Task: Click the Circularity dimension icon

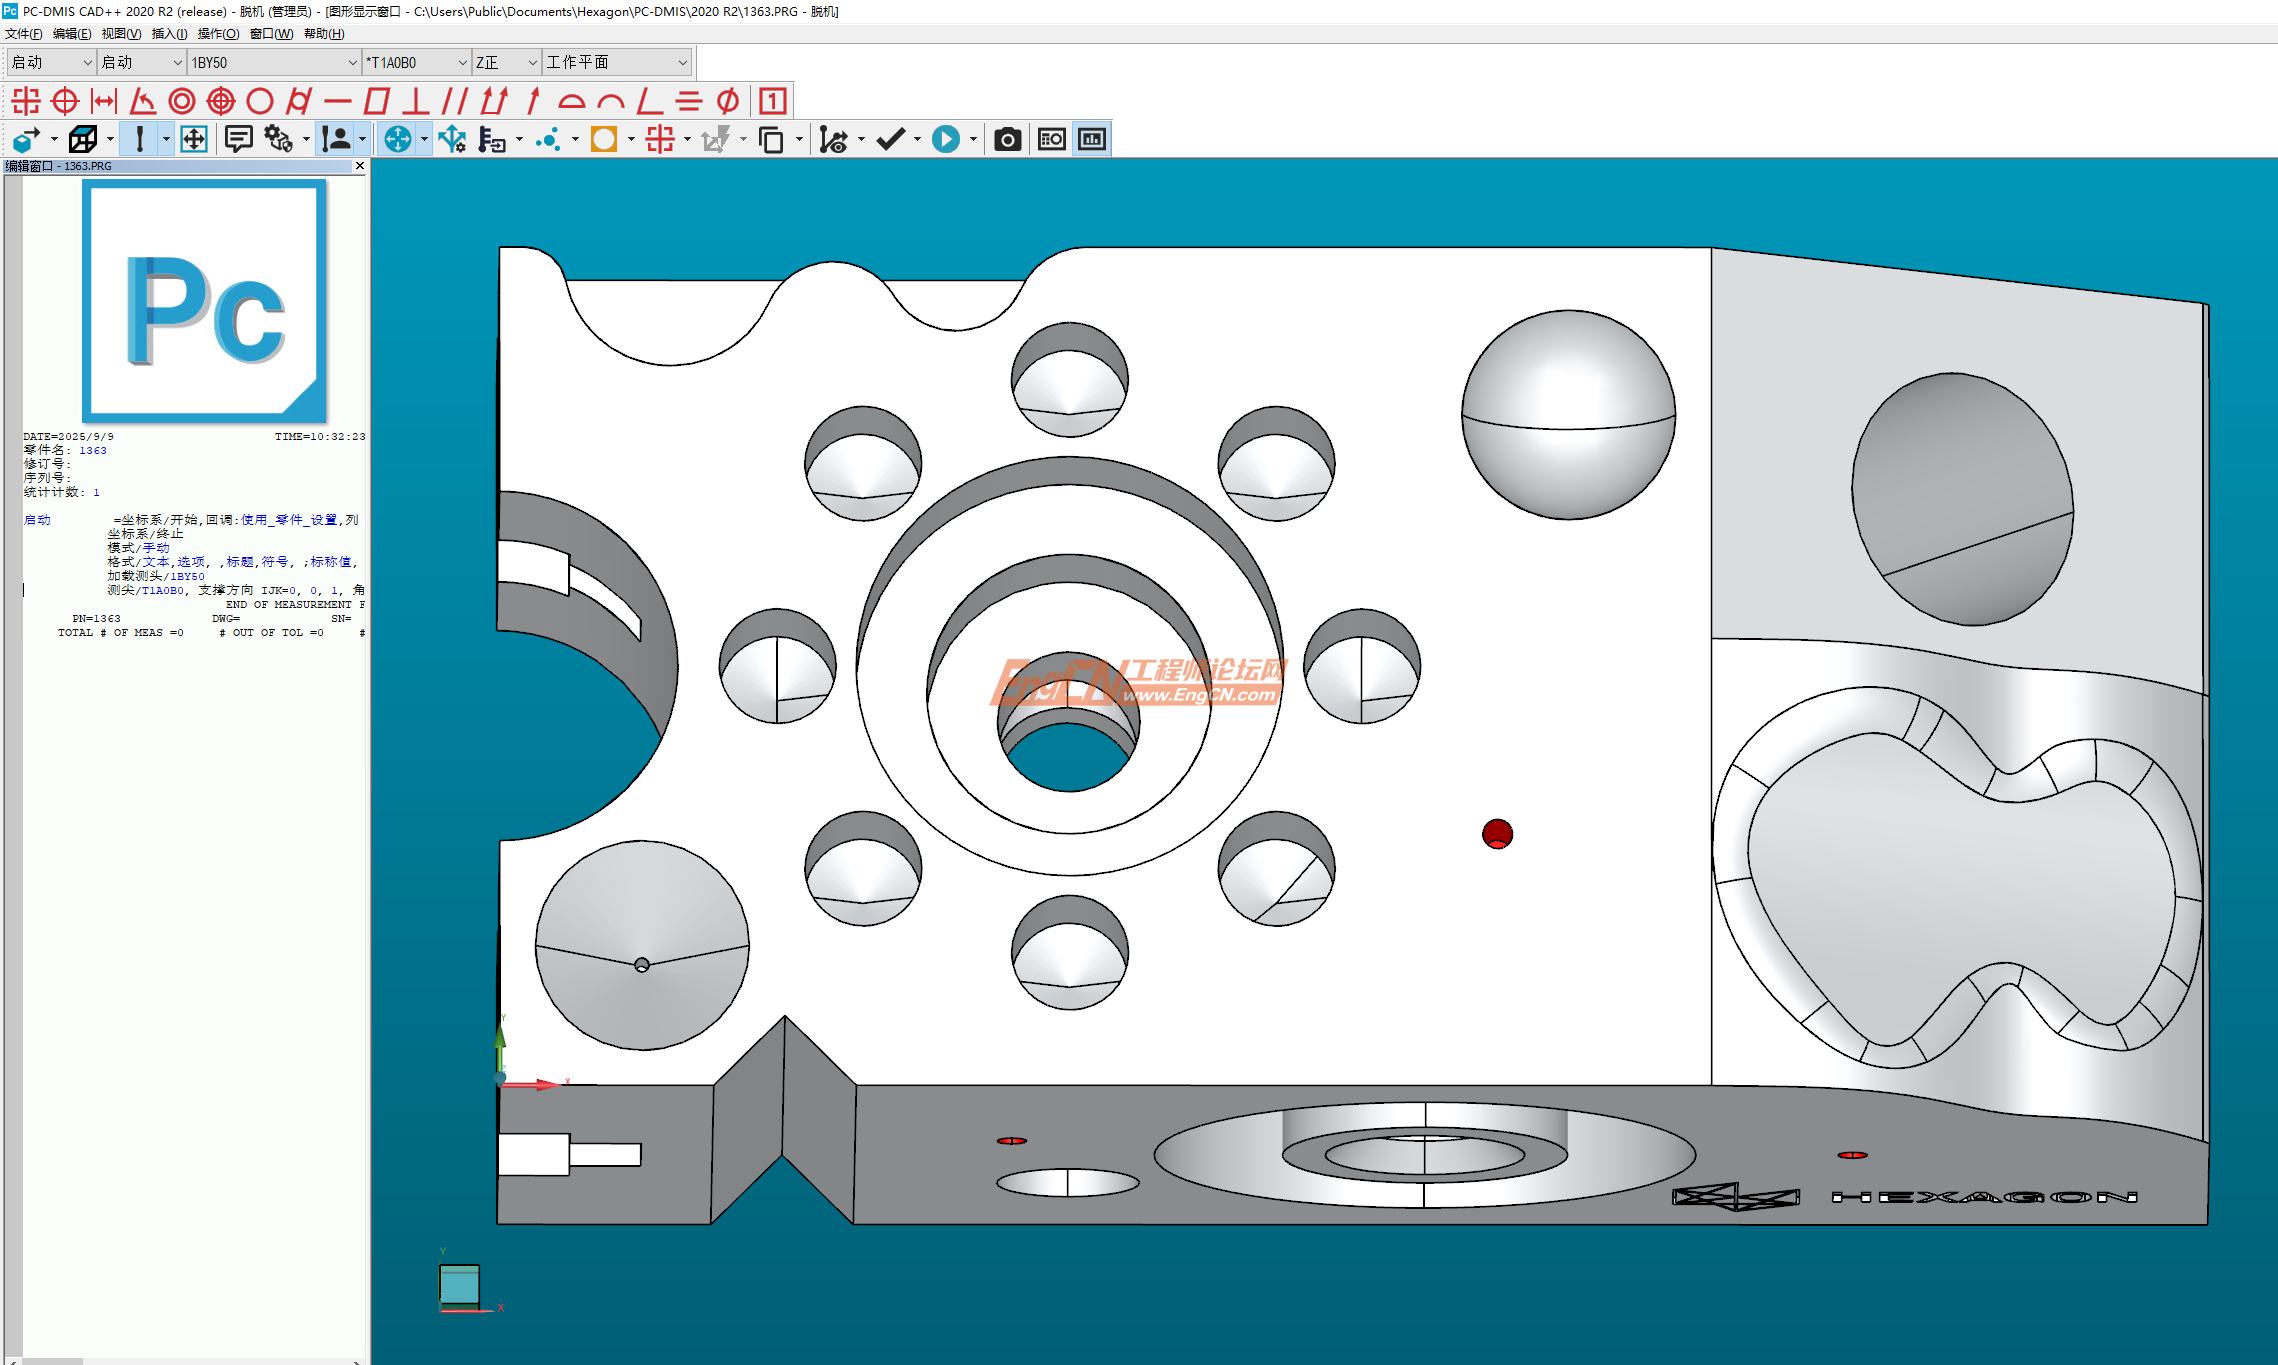Action: coord(259,101)
